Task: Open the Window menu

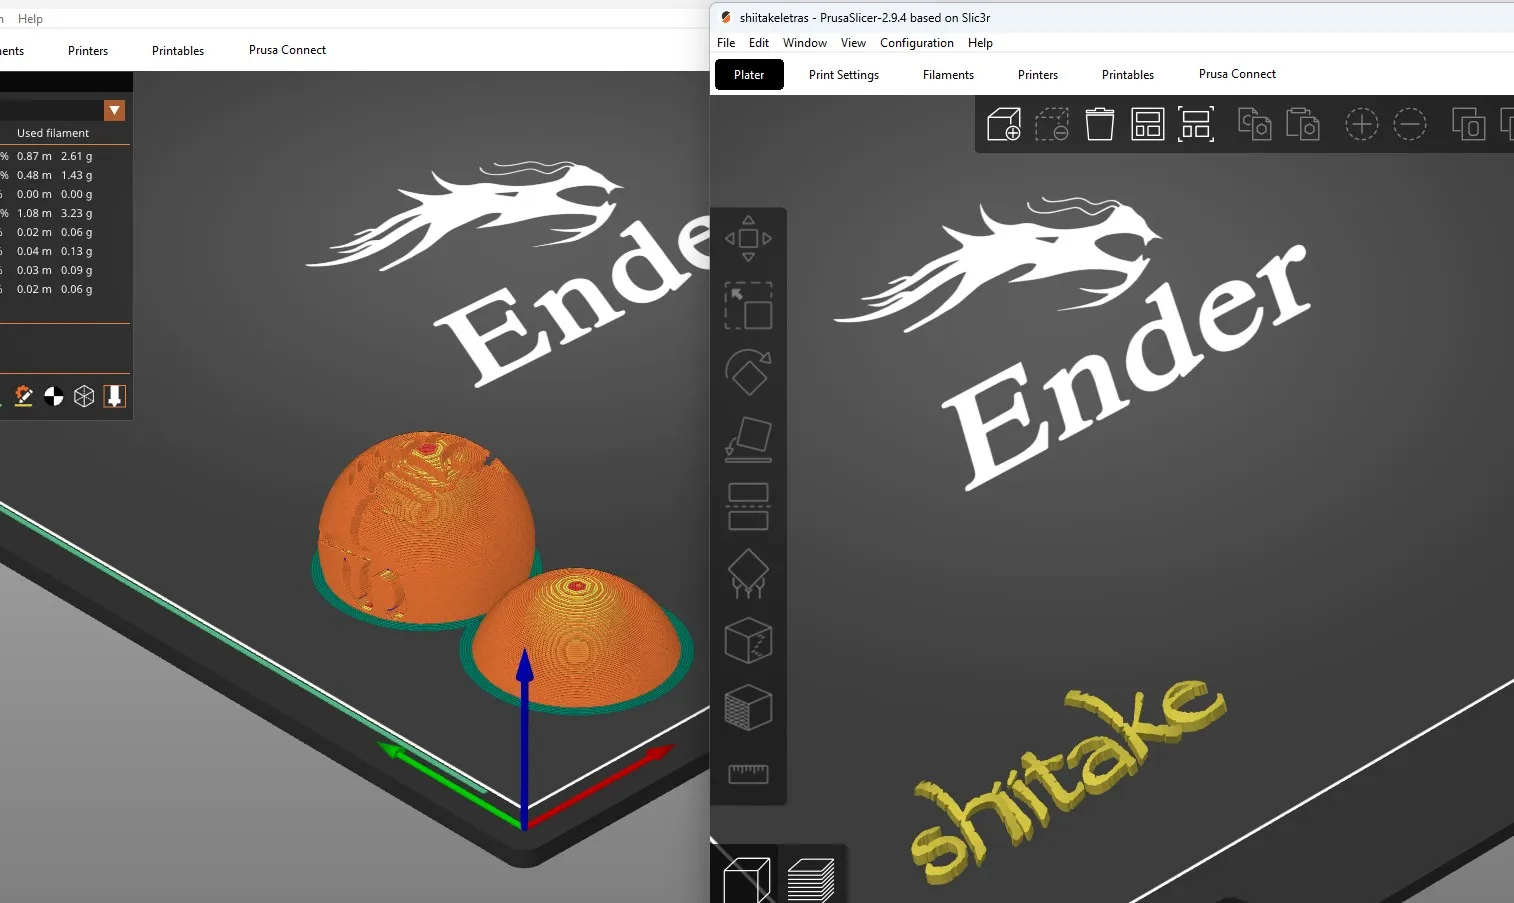Action: pos(805,43)
